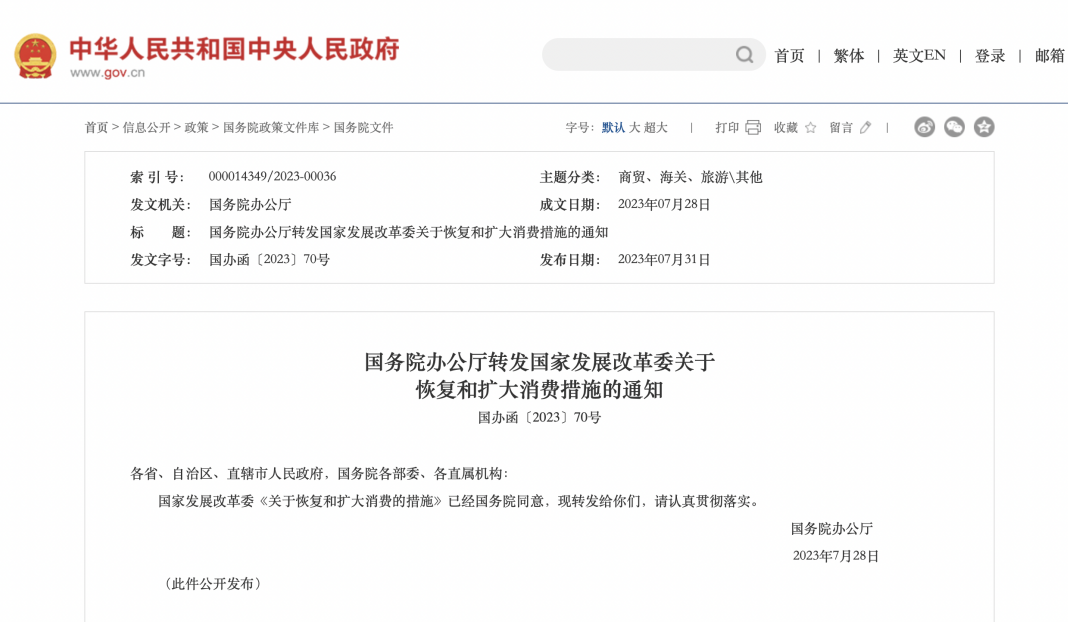Click the search magnifier icon
This screenshot has height=623, width=1068.
pyautogui.click(x=744, y=54)
